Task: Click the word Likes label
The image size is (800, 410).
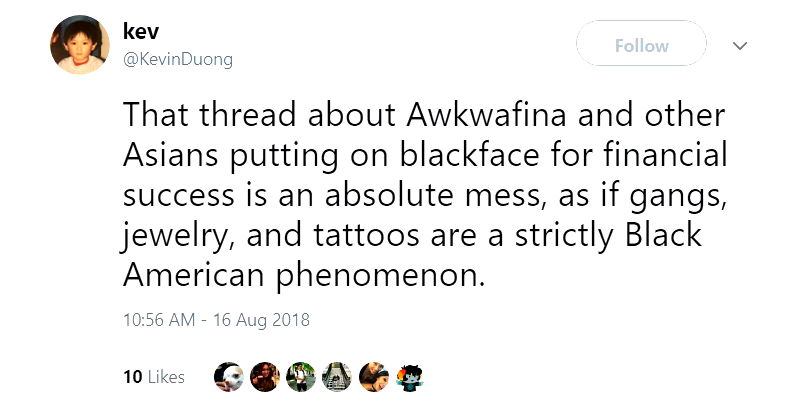Action: pyautogui.click(x=166, y=377)
